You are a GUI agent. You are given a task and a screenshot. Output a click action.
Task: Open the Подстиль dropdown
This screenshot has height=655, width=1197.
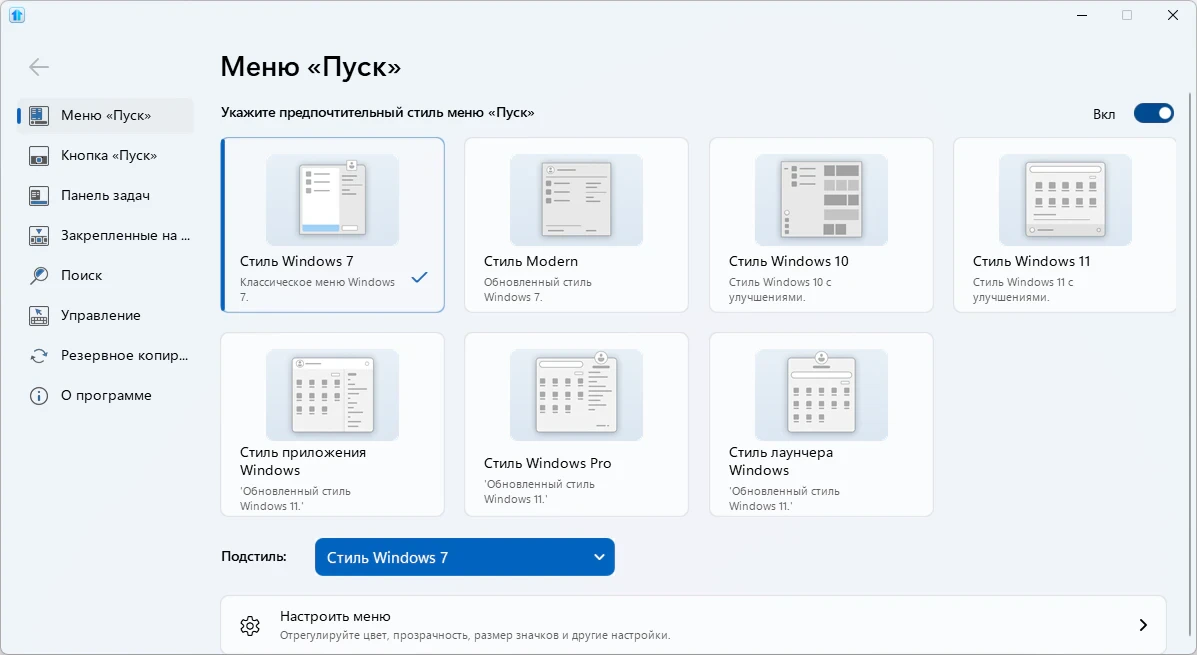[x=464, y=557]
